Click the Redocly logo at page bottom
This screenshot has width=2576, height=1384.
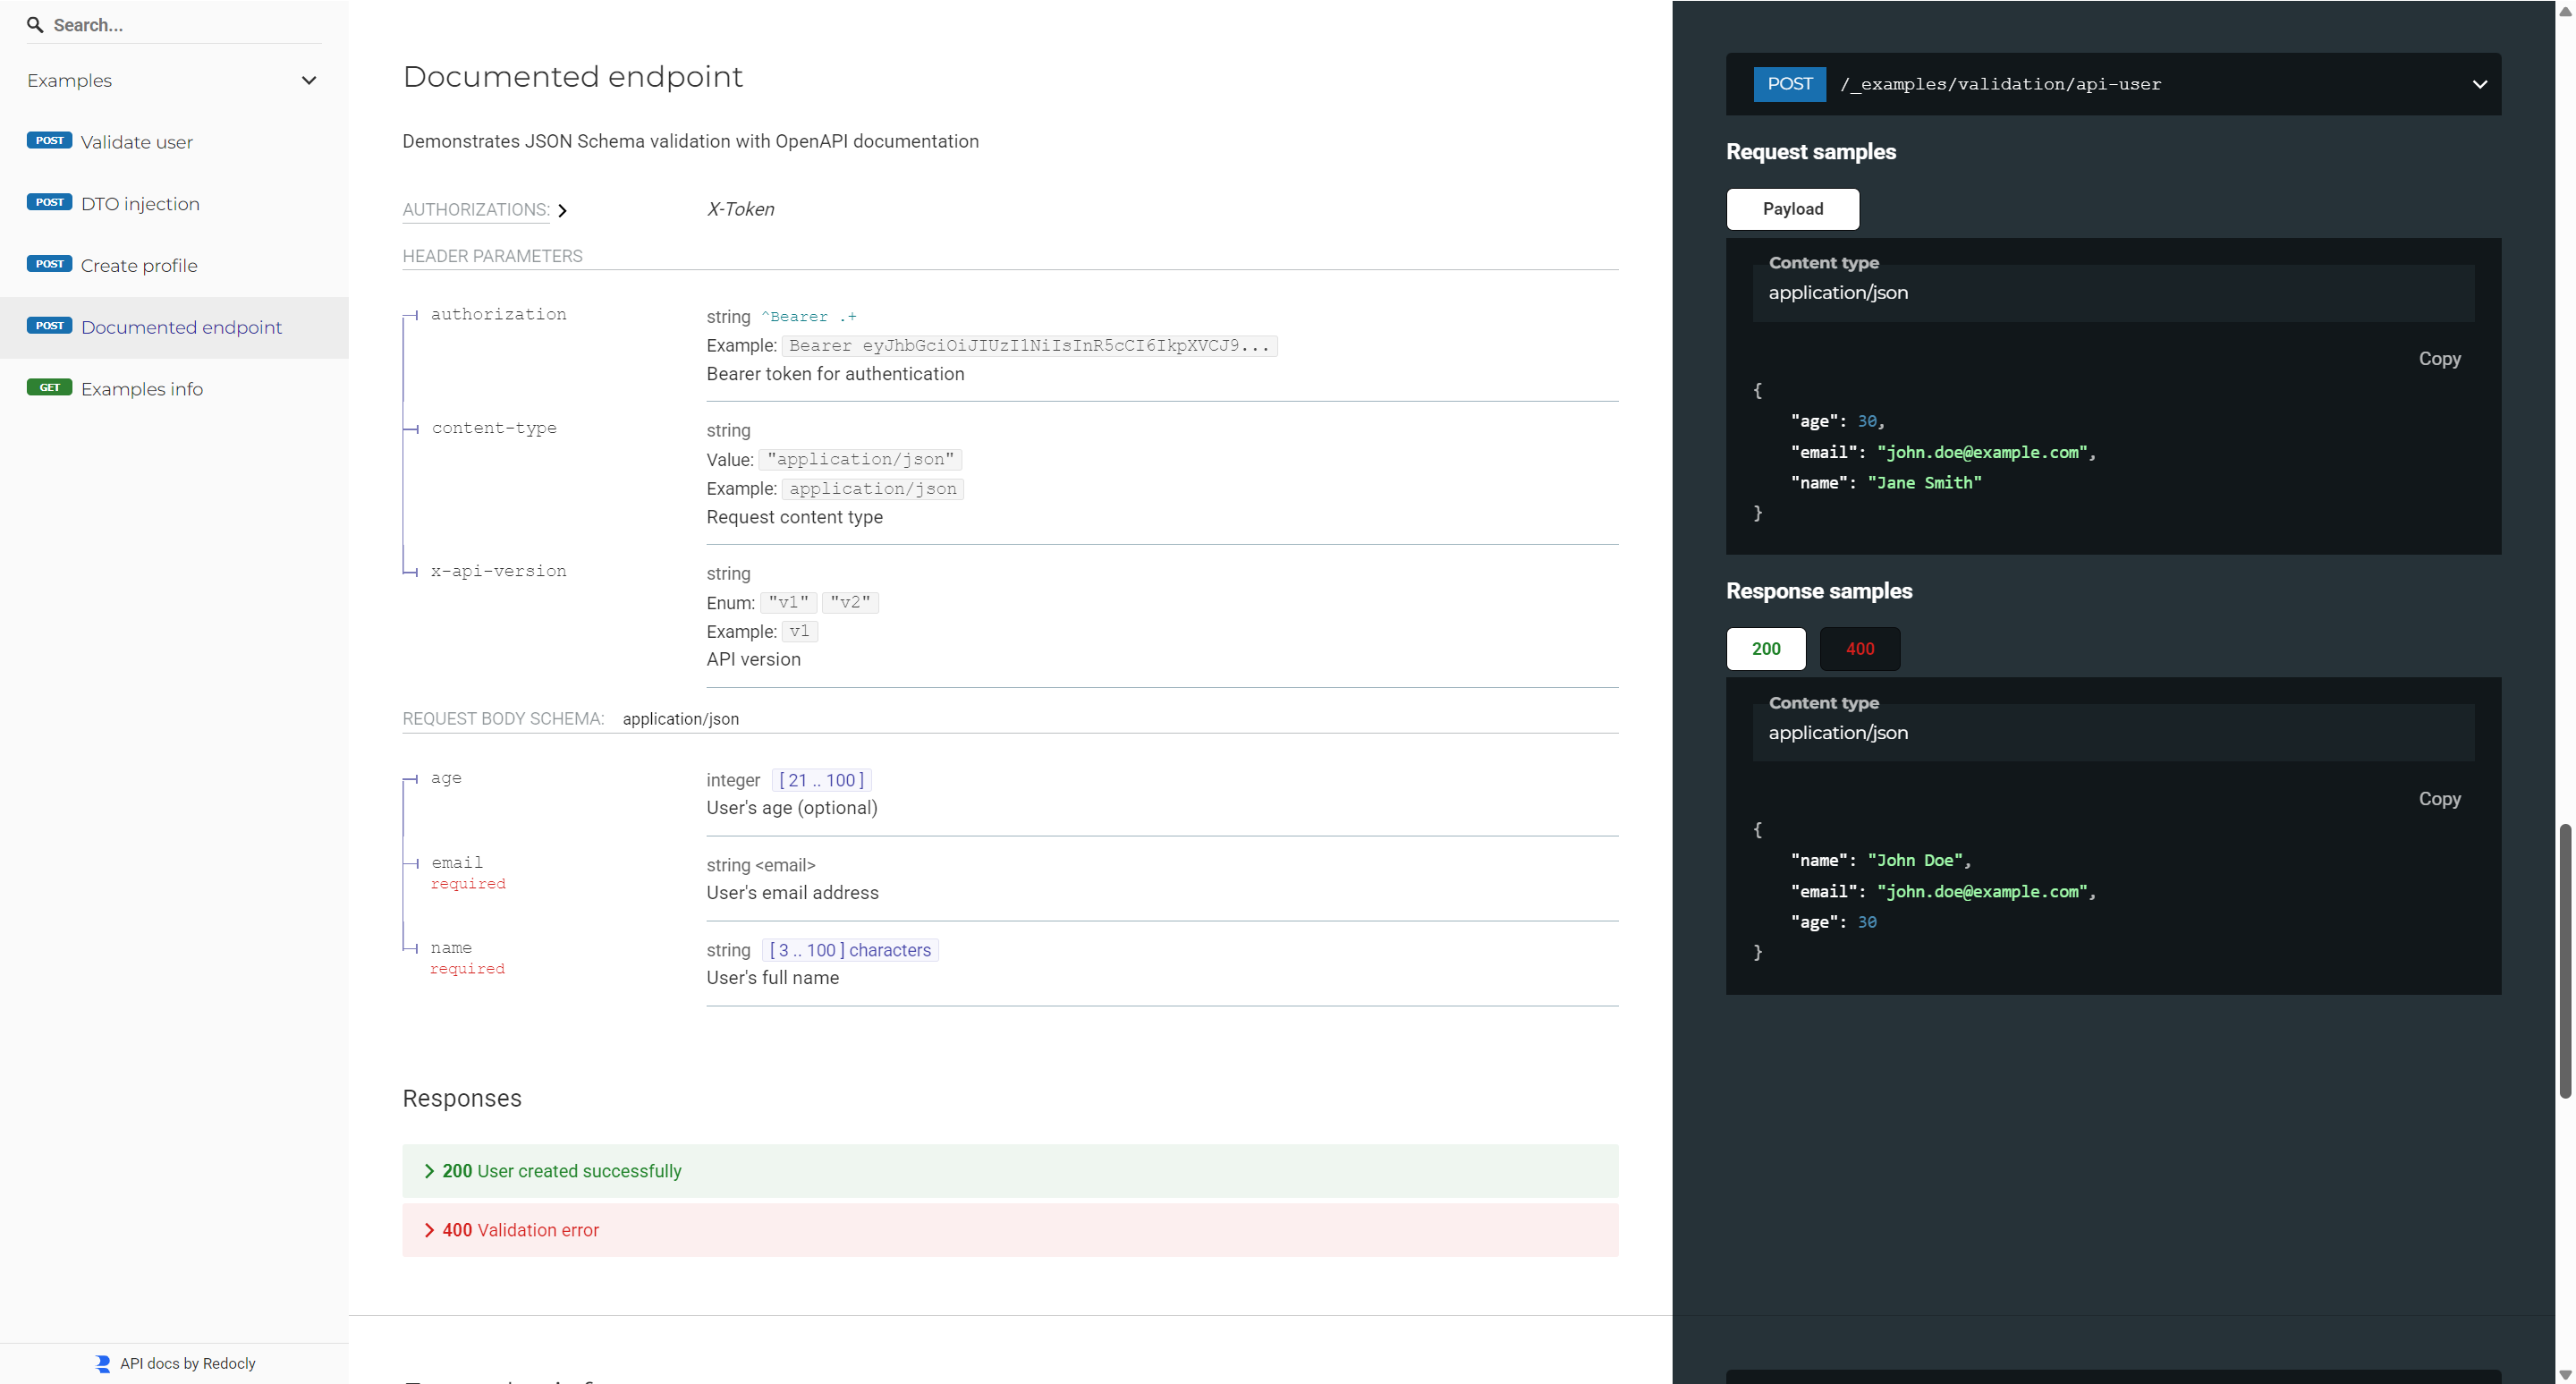tap(103, 1363)
